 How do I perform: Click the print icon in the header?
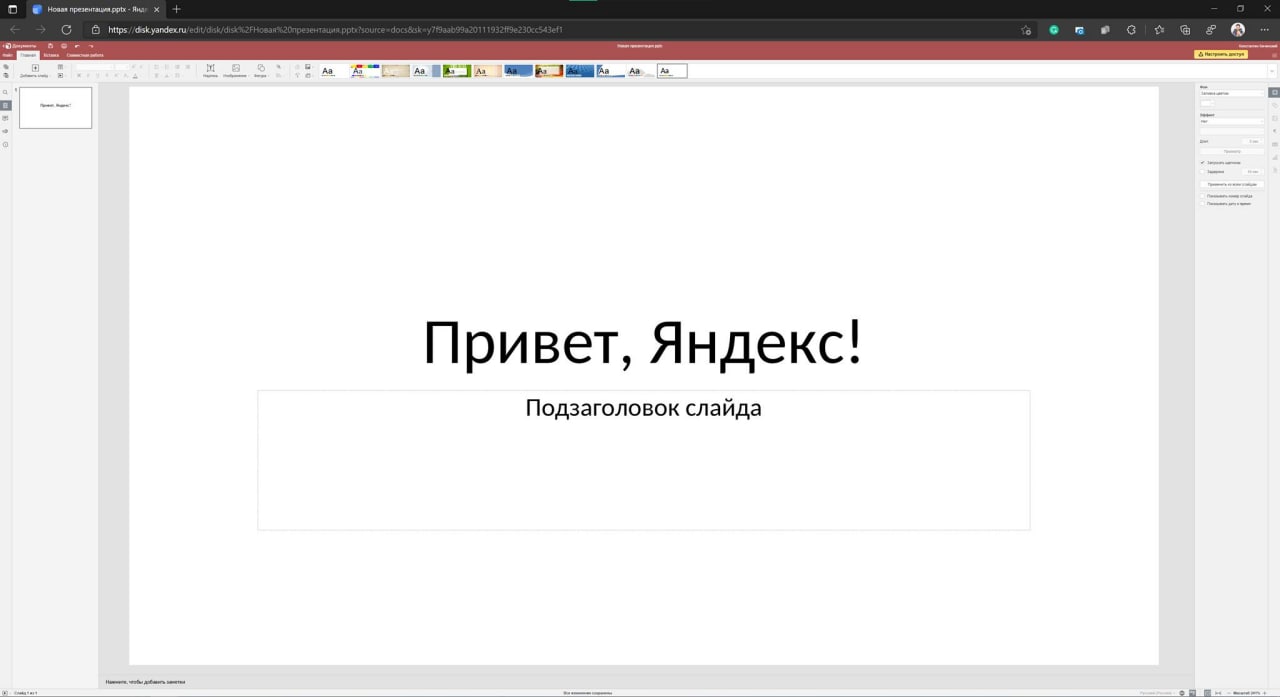click(x=64, y=46)
